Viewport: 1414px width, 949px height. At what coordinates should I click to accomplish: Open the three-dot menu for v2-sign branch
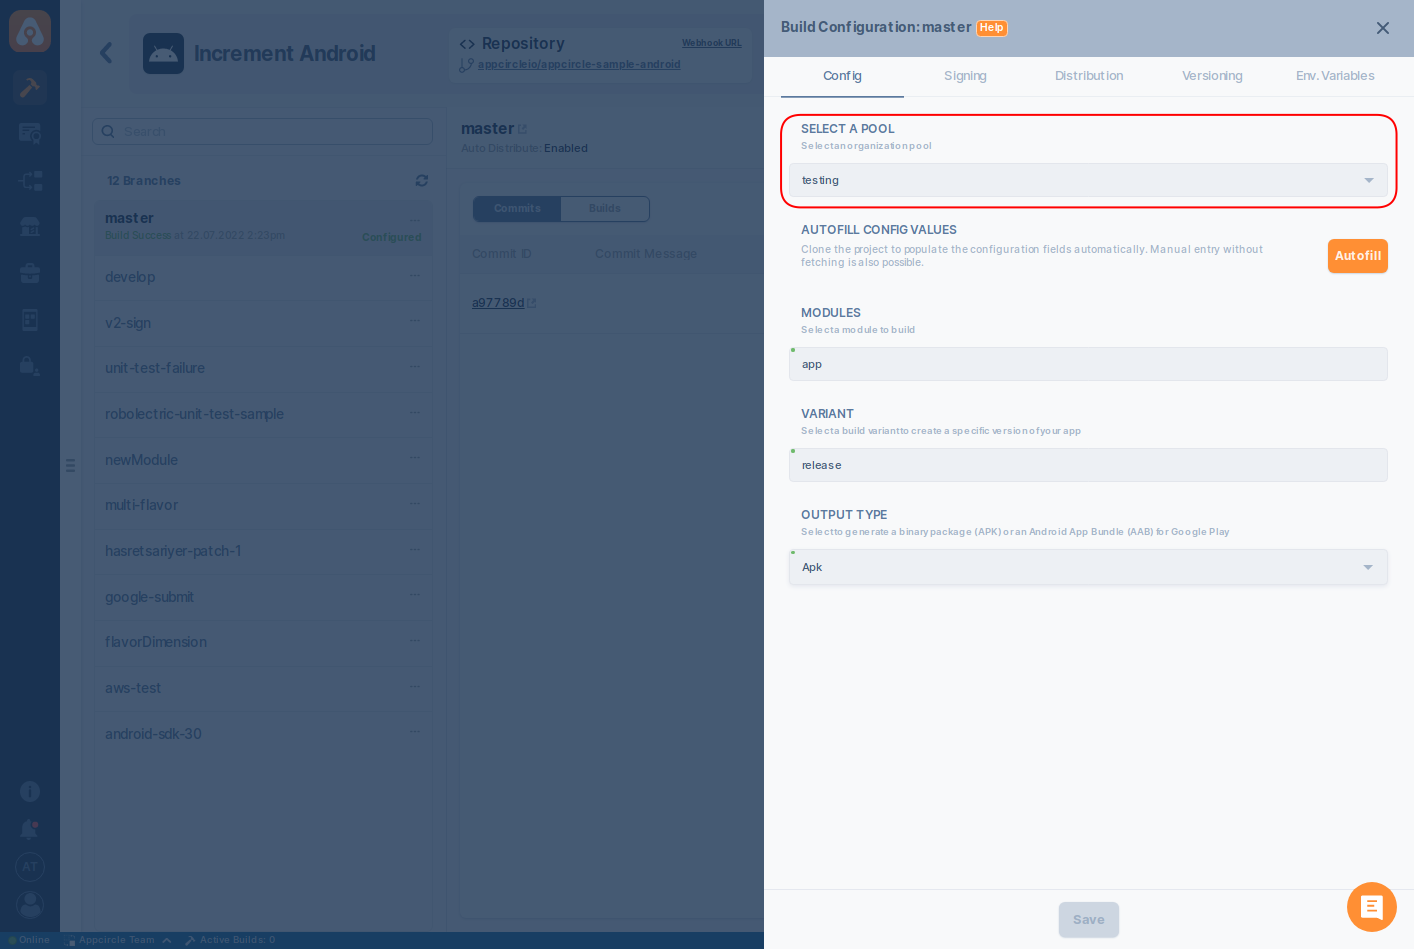click(415, 322)
